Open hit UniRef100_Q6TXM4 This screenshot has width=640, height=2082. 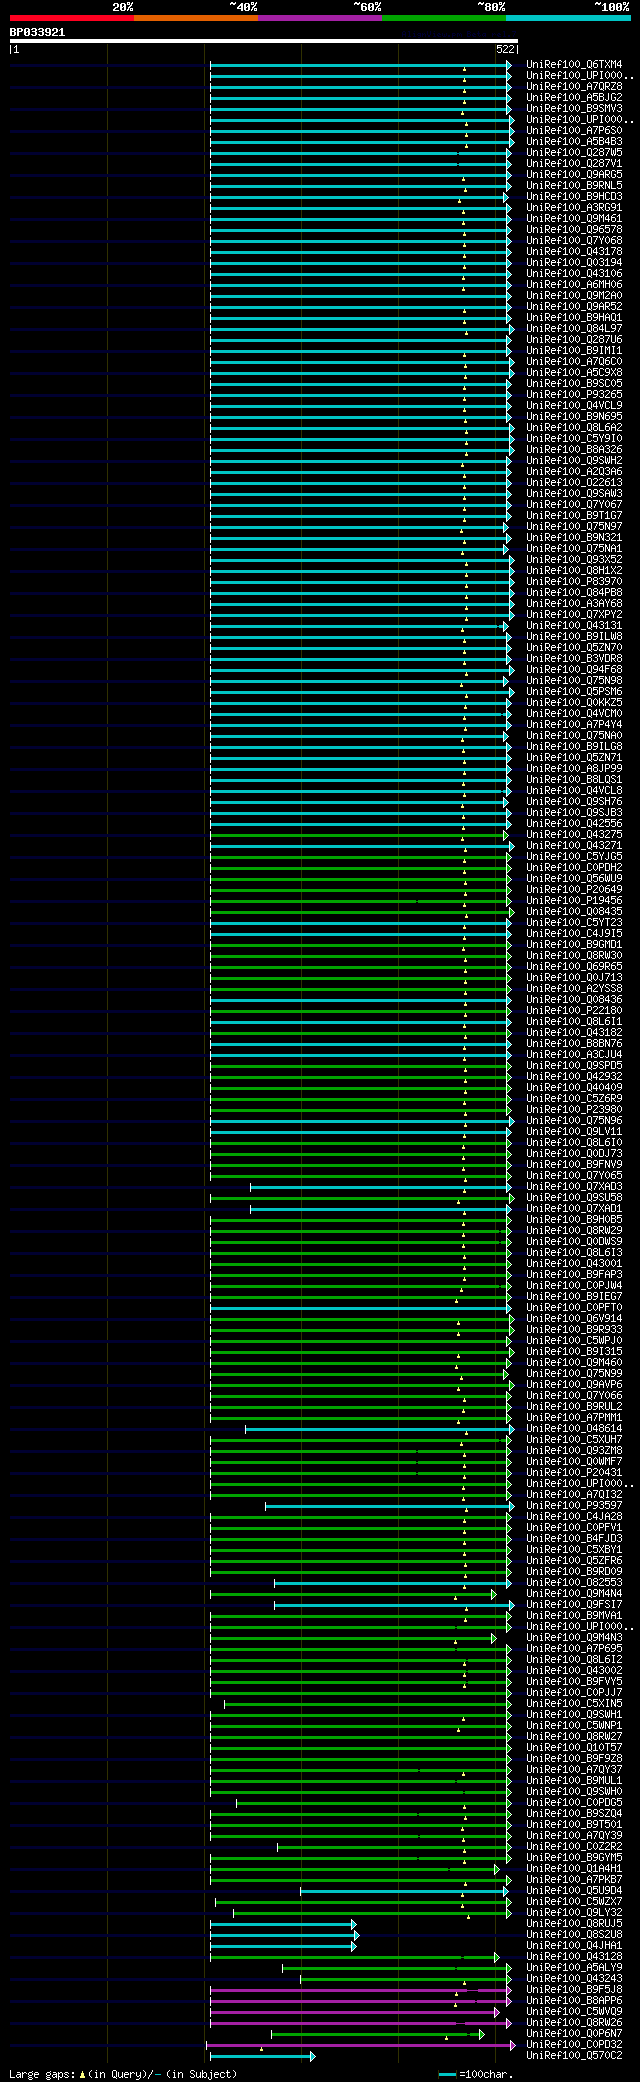pos(574,65)
